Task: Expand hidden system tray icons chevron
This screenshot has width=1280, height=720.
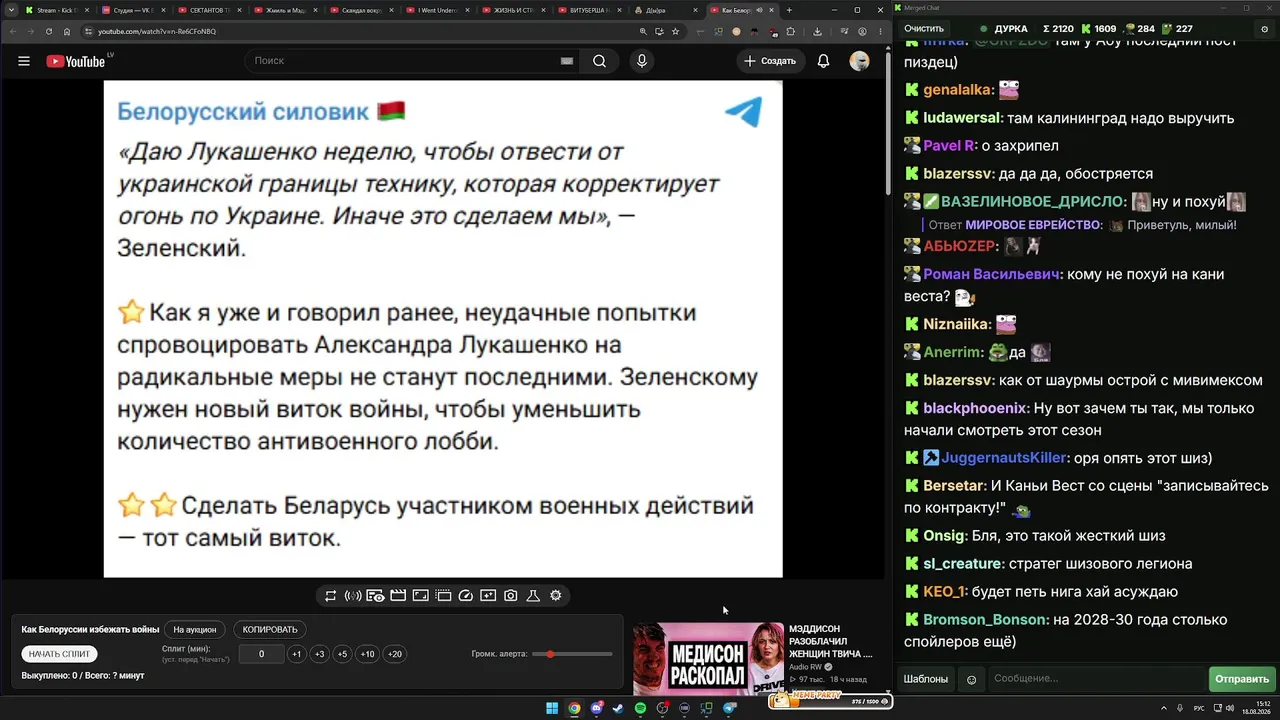Action: coord(1164,708)
